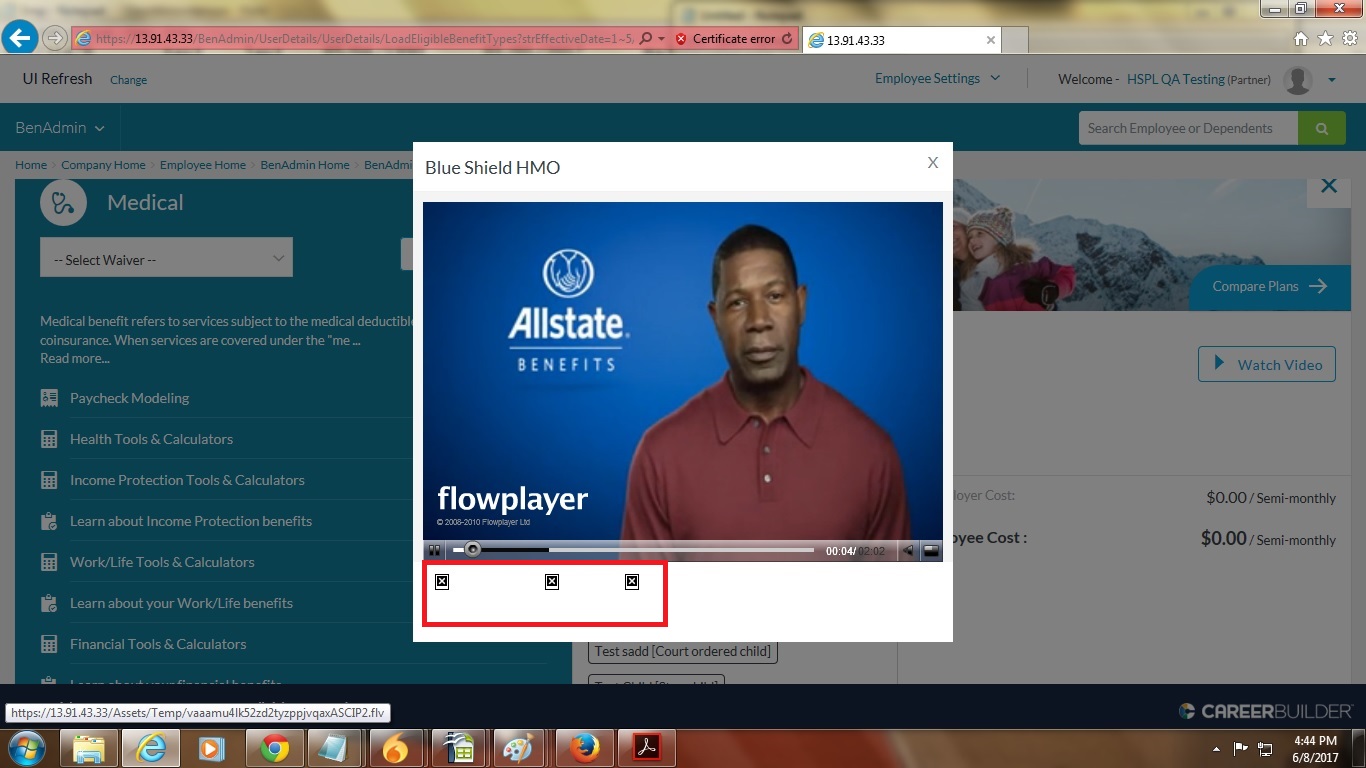Viewport: 1366px width, 768px height.
Task: Open Read more... link
Action: click(x=75, y=358)
